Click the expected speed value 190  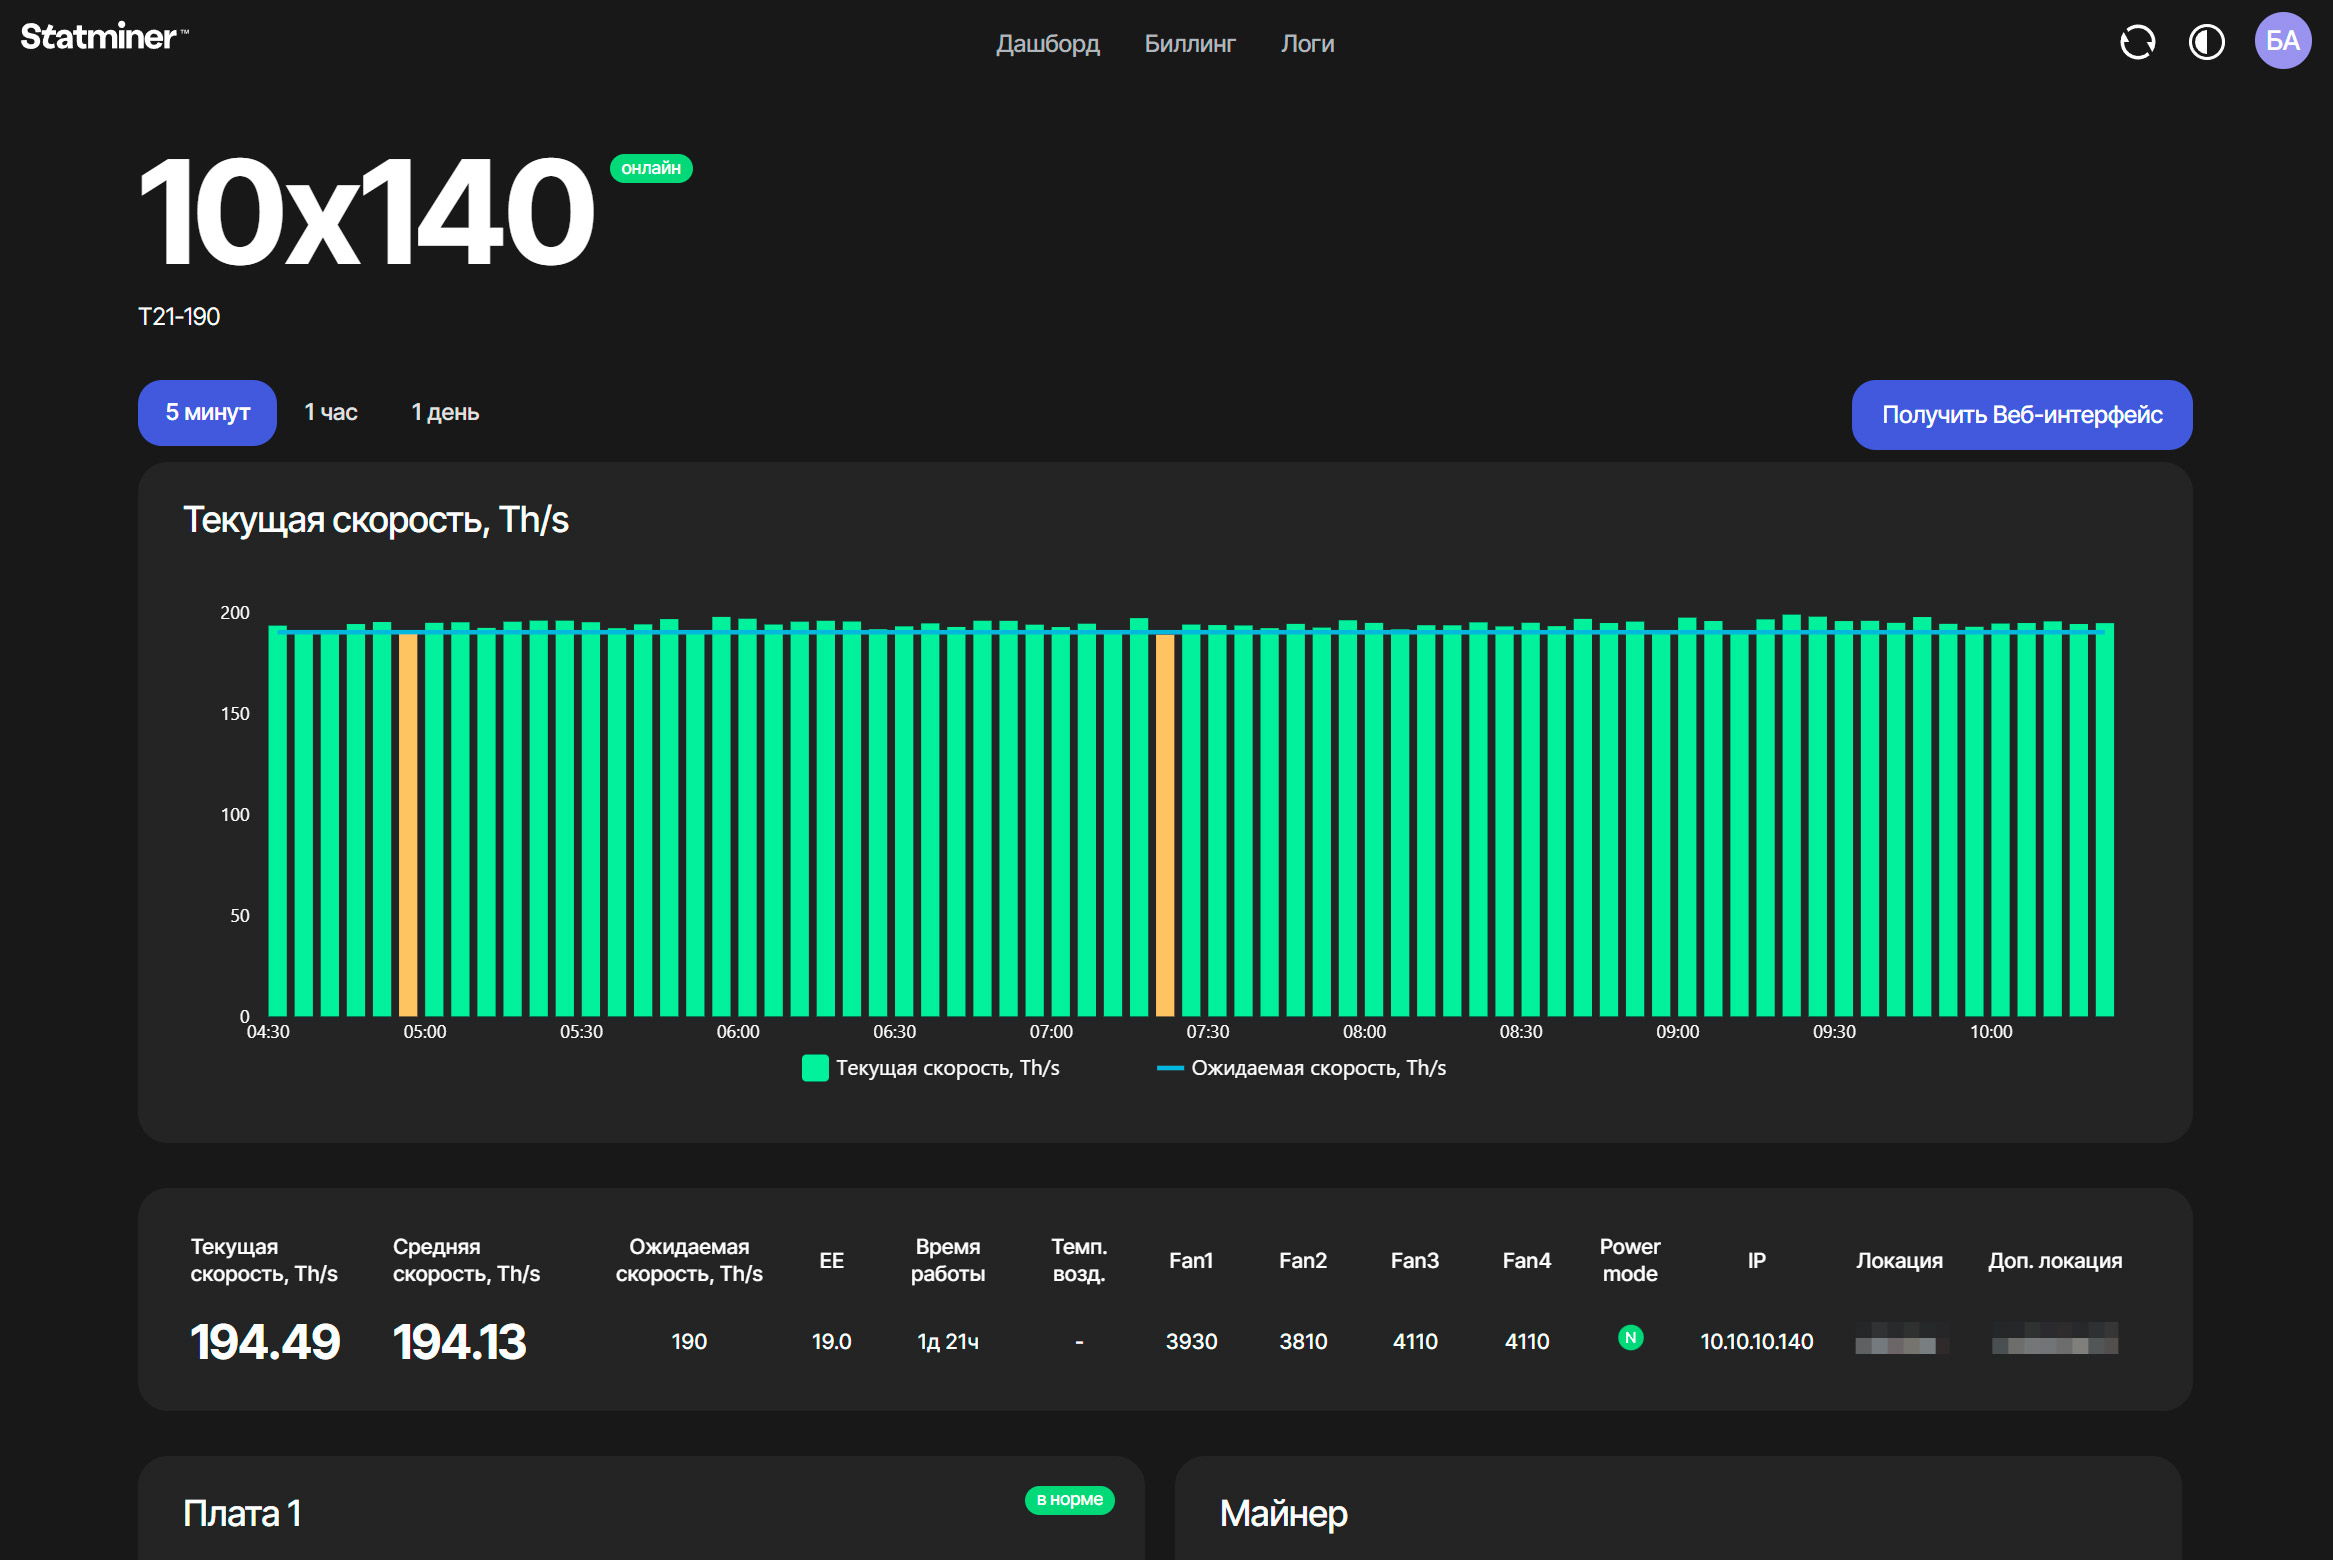(x=689, y=1341)
